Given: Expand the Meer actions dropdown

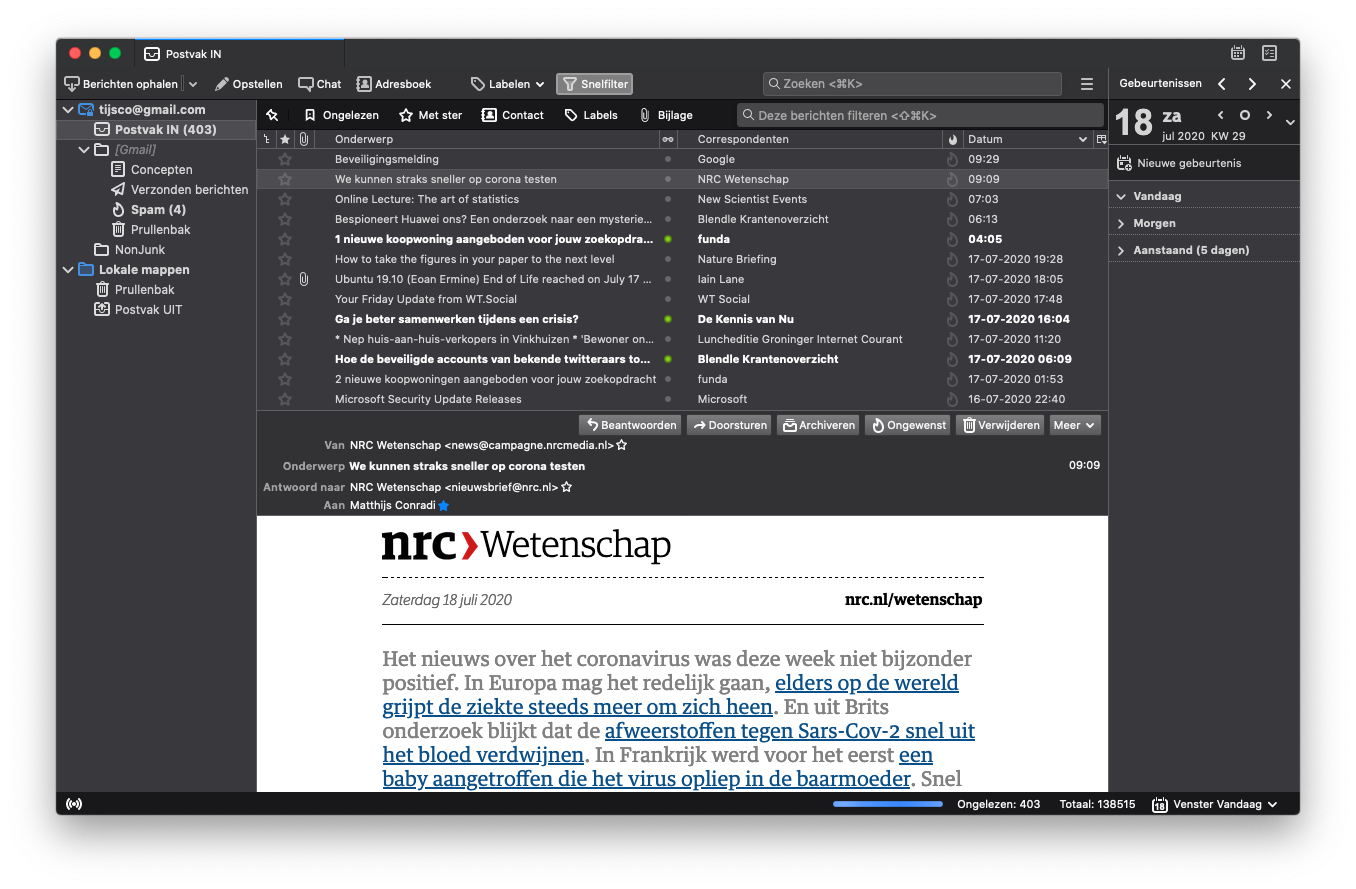Looking at the screenshot, I should point(1074,425).
